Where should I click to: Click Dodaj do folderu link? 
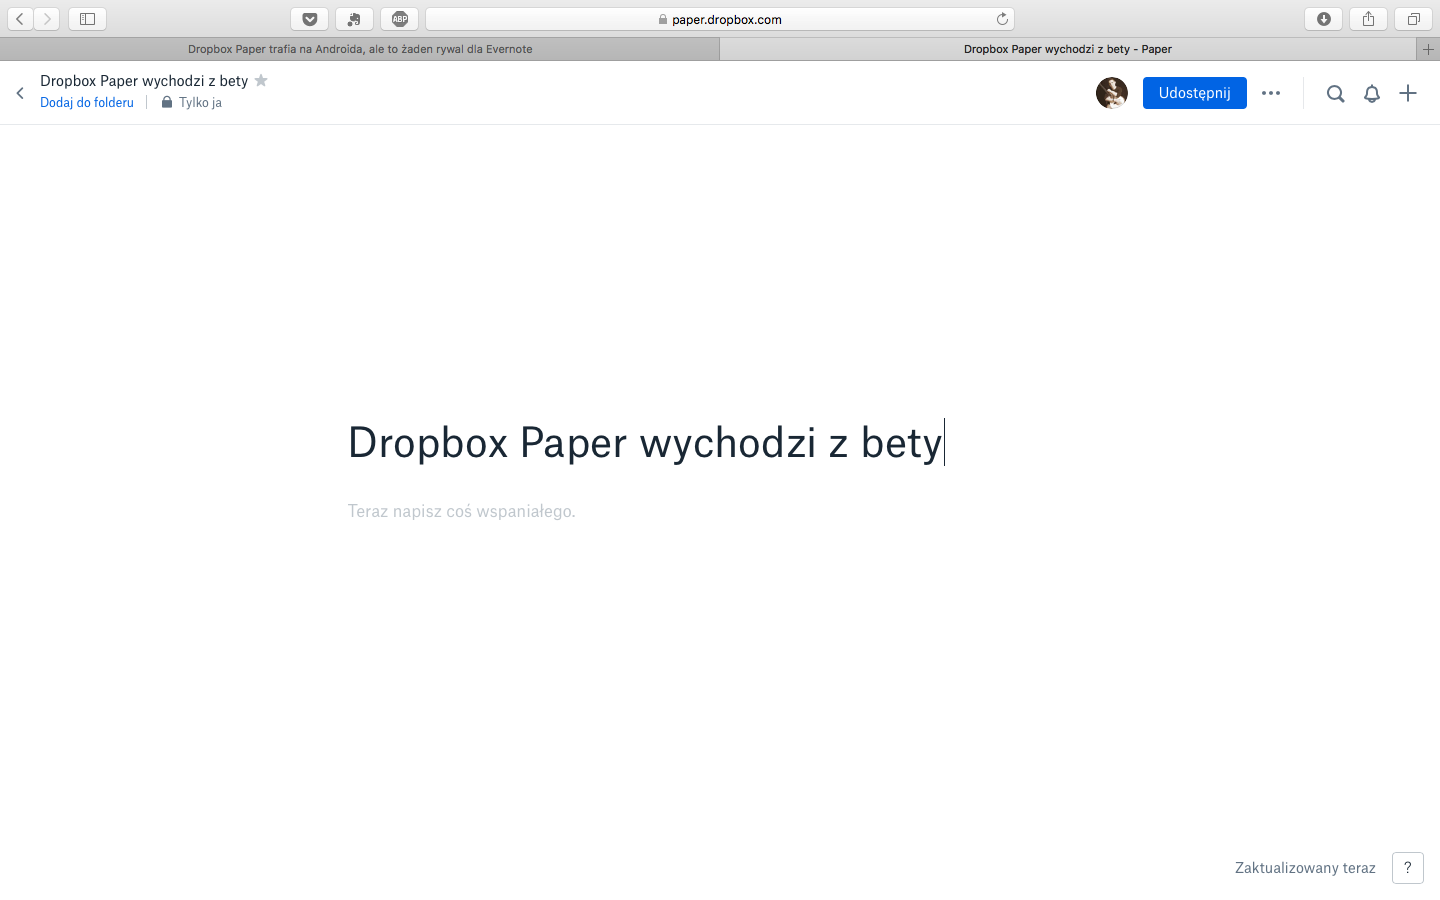pos(87,102)
